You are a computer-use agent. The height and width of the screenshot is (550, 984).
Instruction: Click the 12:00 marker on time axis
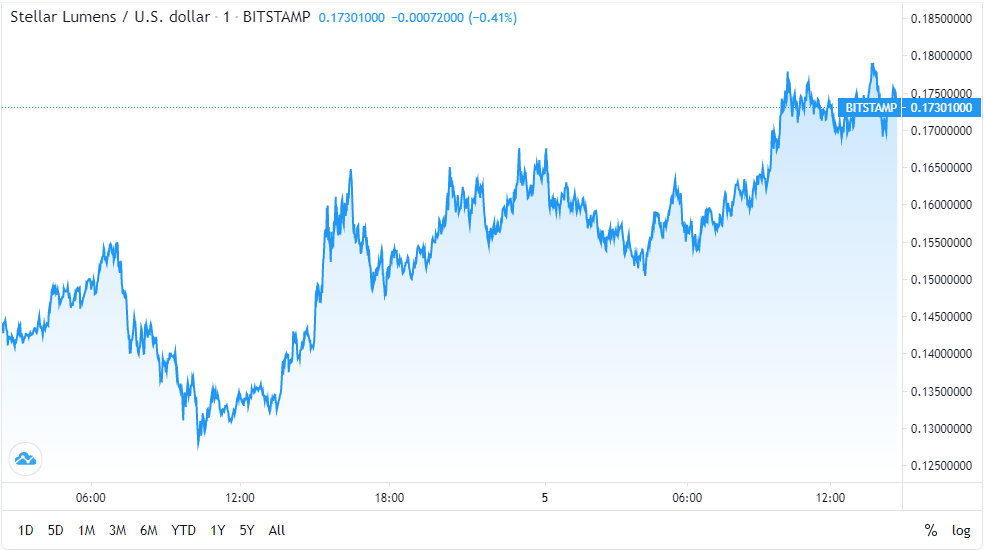tap(240, 497)
